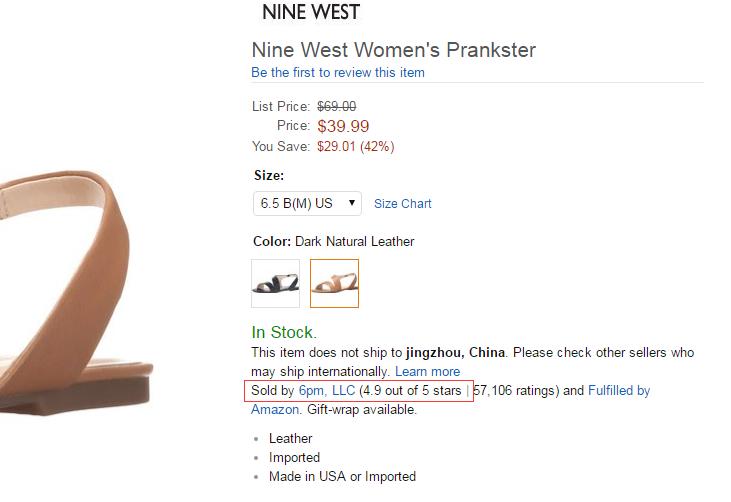The width and height of the screenshot is (731, 502).
Task: Click the $29.01 (42%) savings amount
Action: [355, 146]
